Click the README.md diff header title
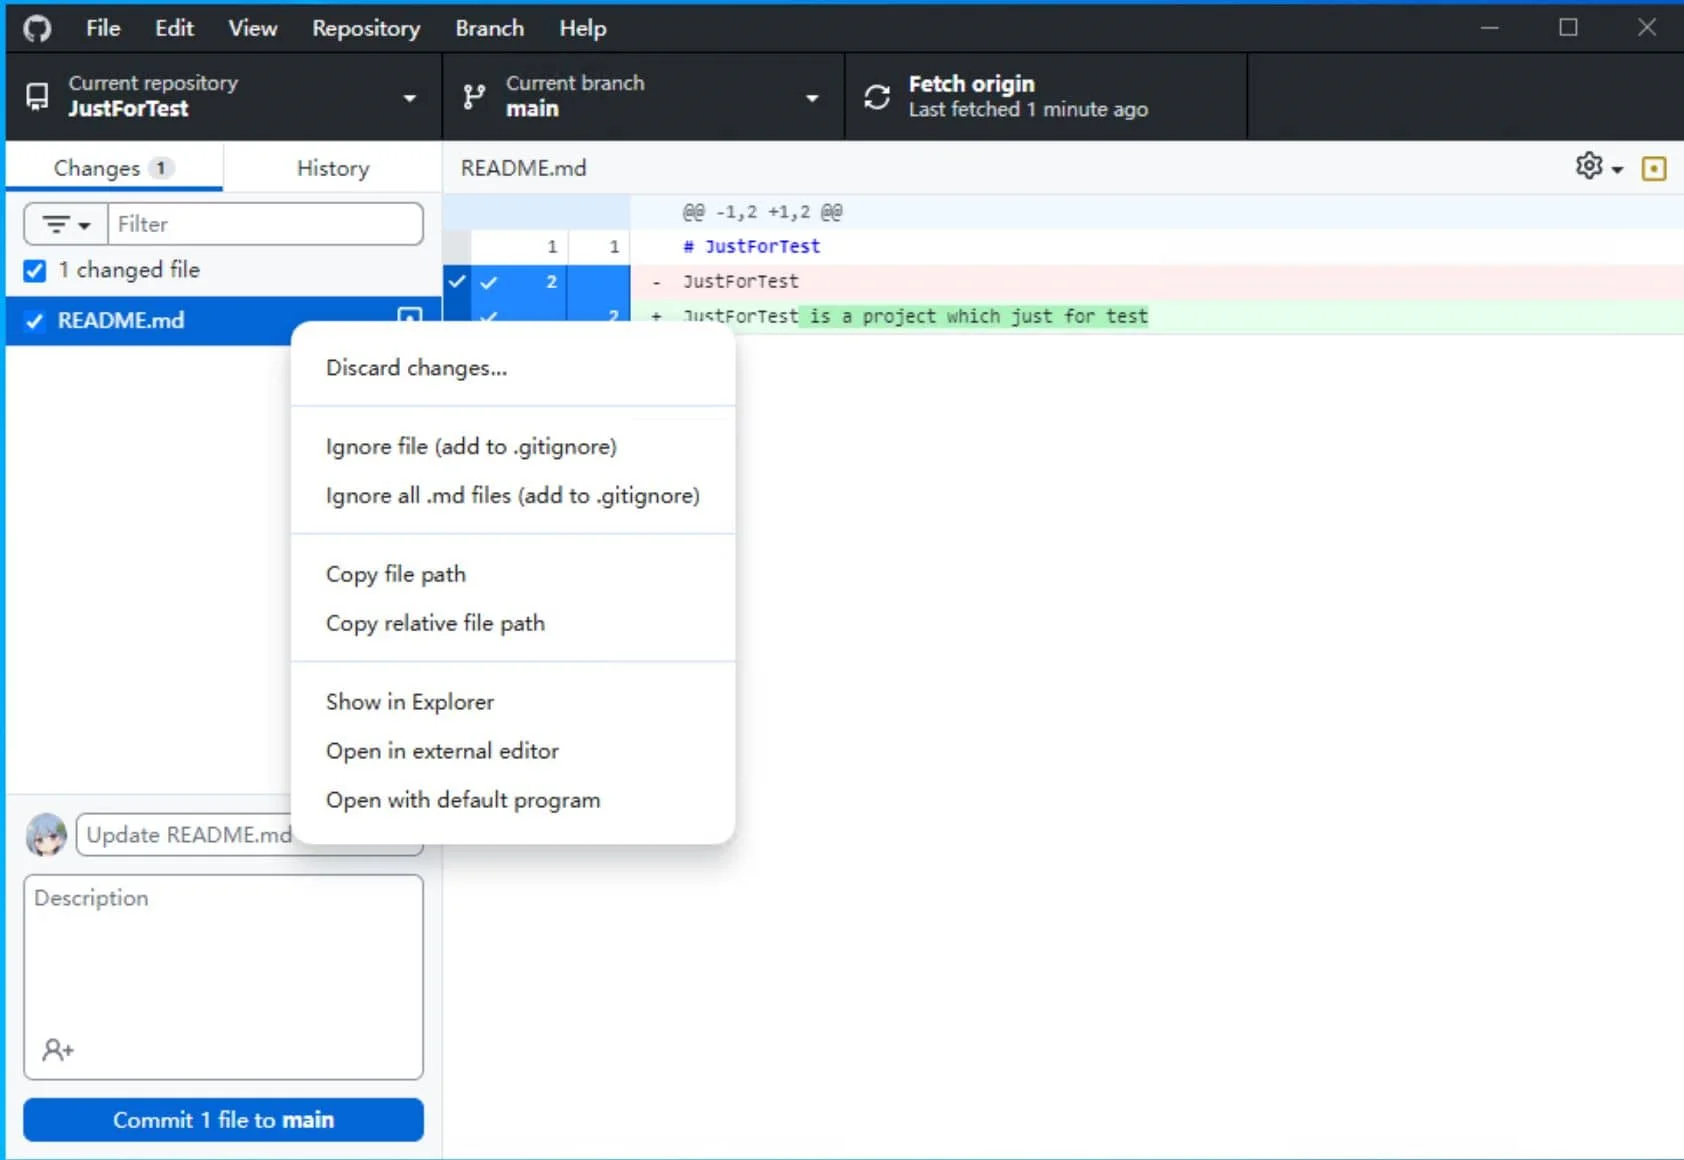1684x1160 pixels. point(523,167)
